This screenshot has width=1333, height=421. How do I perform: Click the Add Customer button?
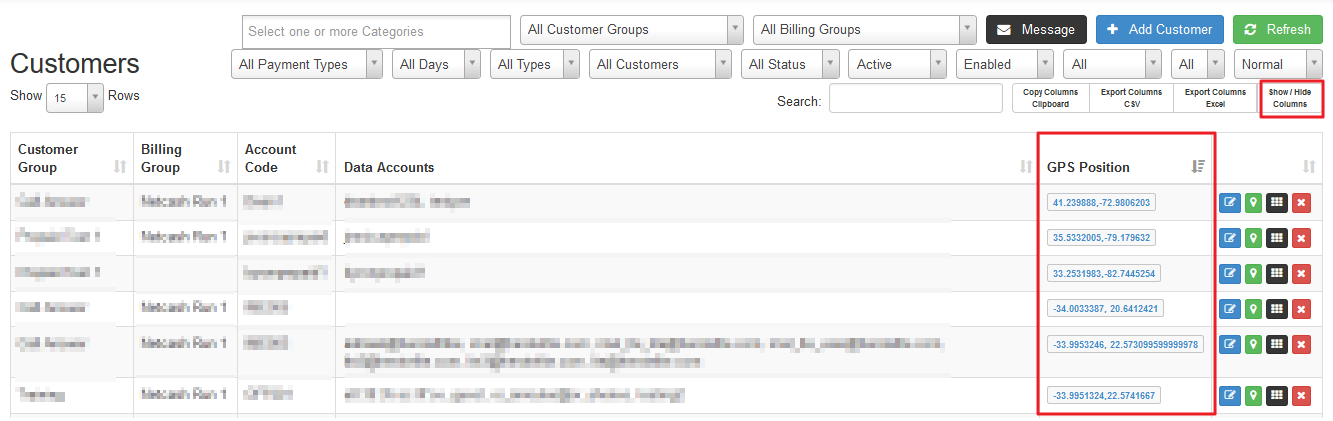(x=1160, y=30)
